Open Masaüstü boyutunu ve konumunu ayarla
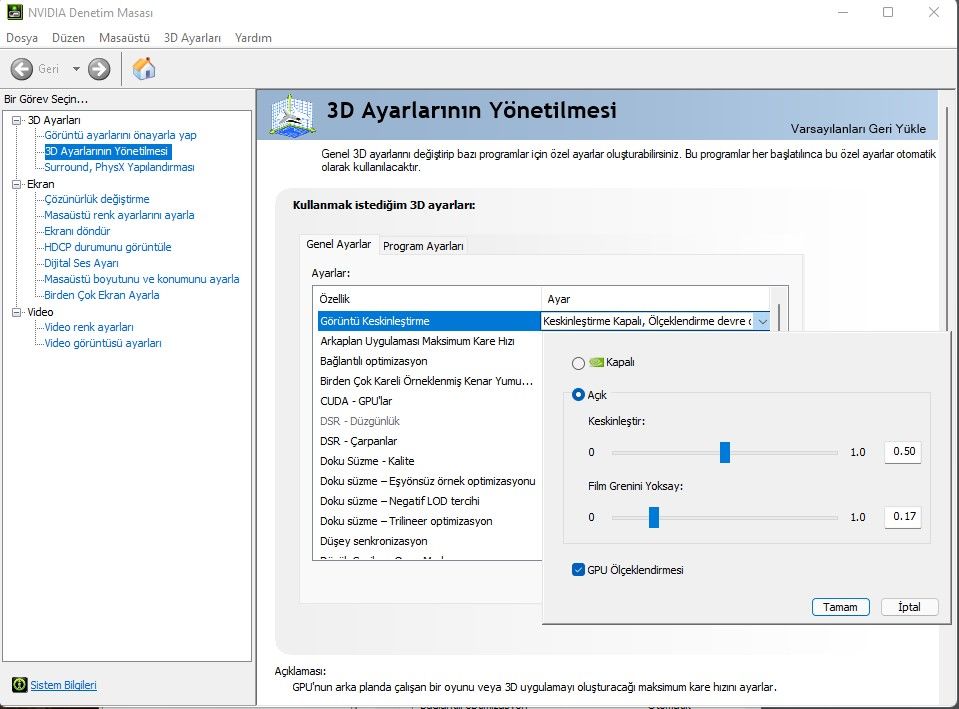The height and width of the screenshot is (709, 959). (x=142, y=279)
